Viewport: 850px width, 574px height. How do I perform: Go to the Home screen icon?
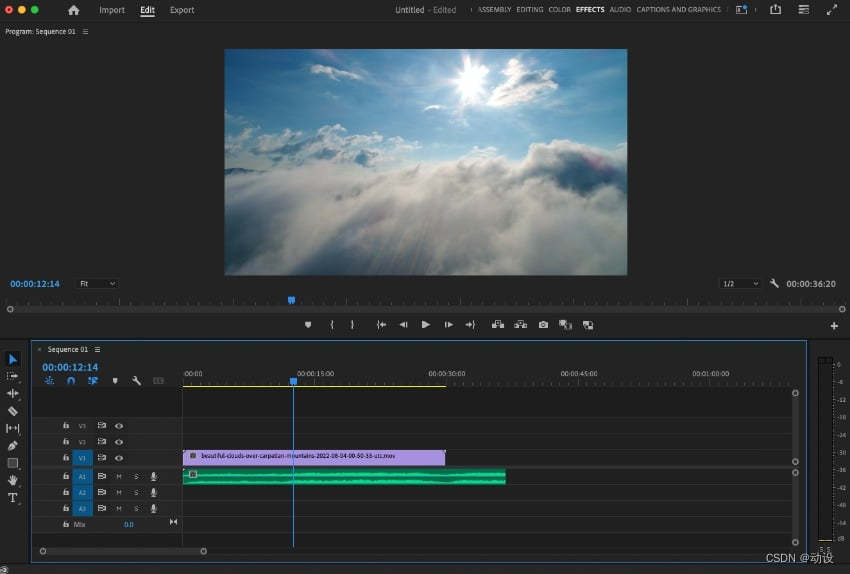tap(73, 10)
